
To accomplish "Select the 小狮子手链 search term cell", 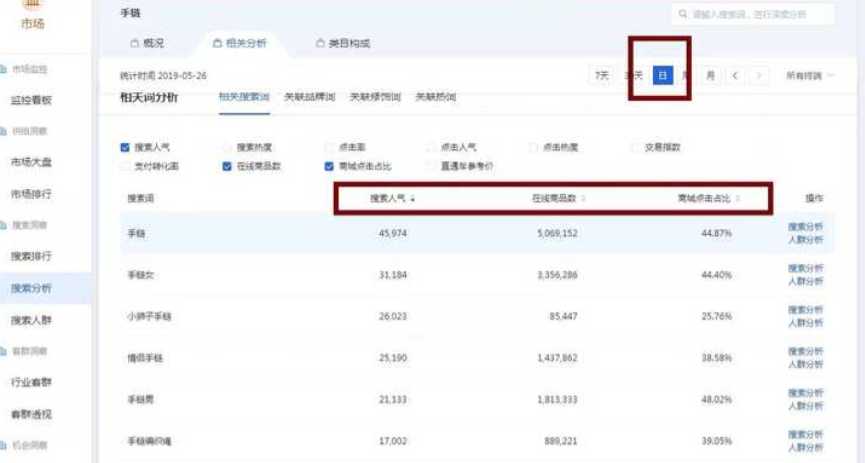I will click(149, 316).
